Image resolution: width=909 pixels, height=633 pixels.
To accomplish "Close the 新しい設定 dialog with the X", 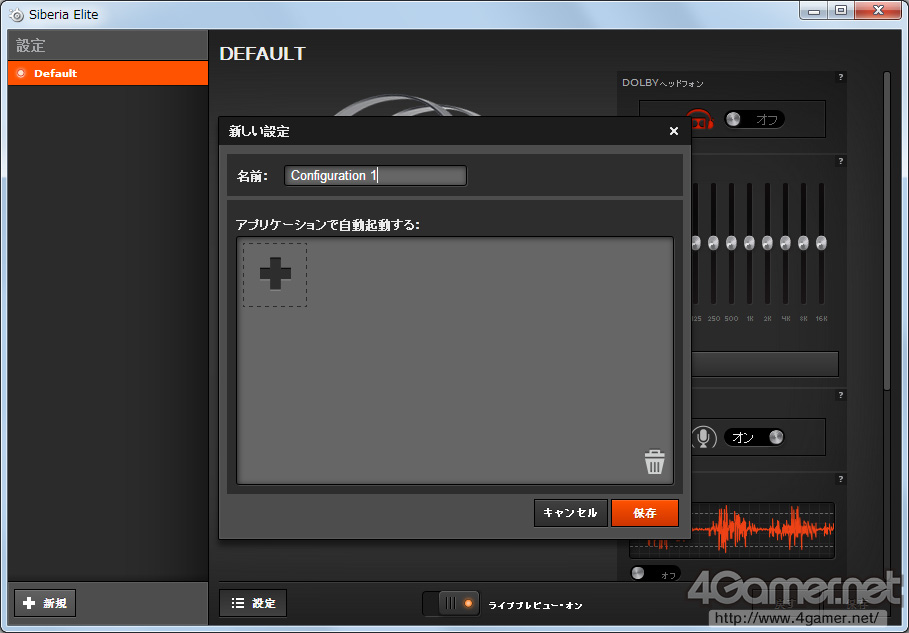I will 674,131.
